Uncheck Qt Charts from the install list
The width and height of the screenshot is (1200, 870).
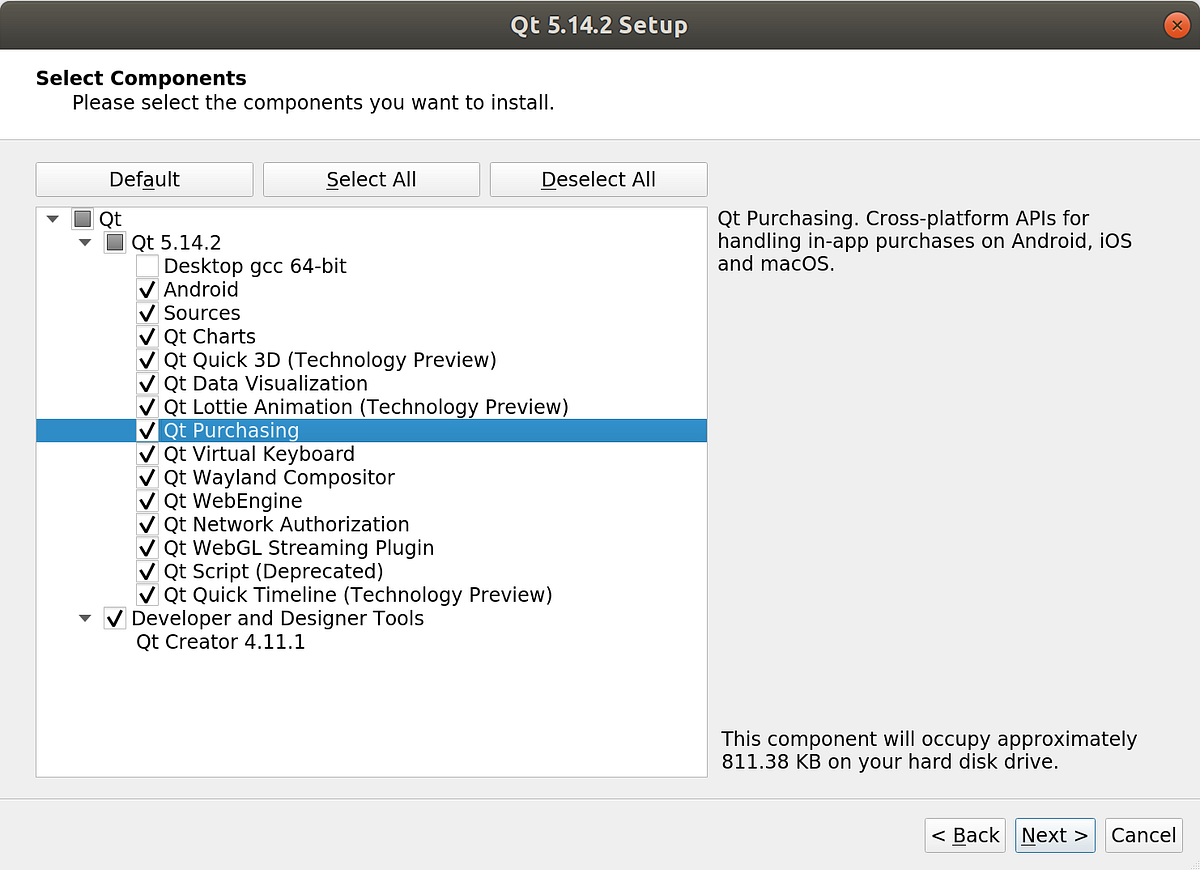pyautogui.click(x=146, y=336)
